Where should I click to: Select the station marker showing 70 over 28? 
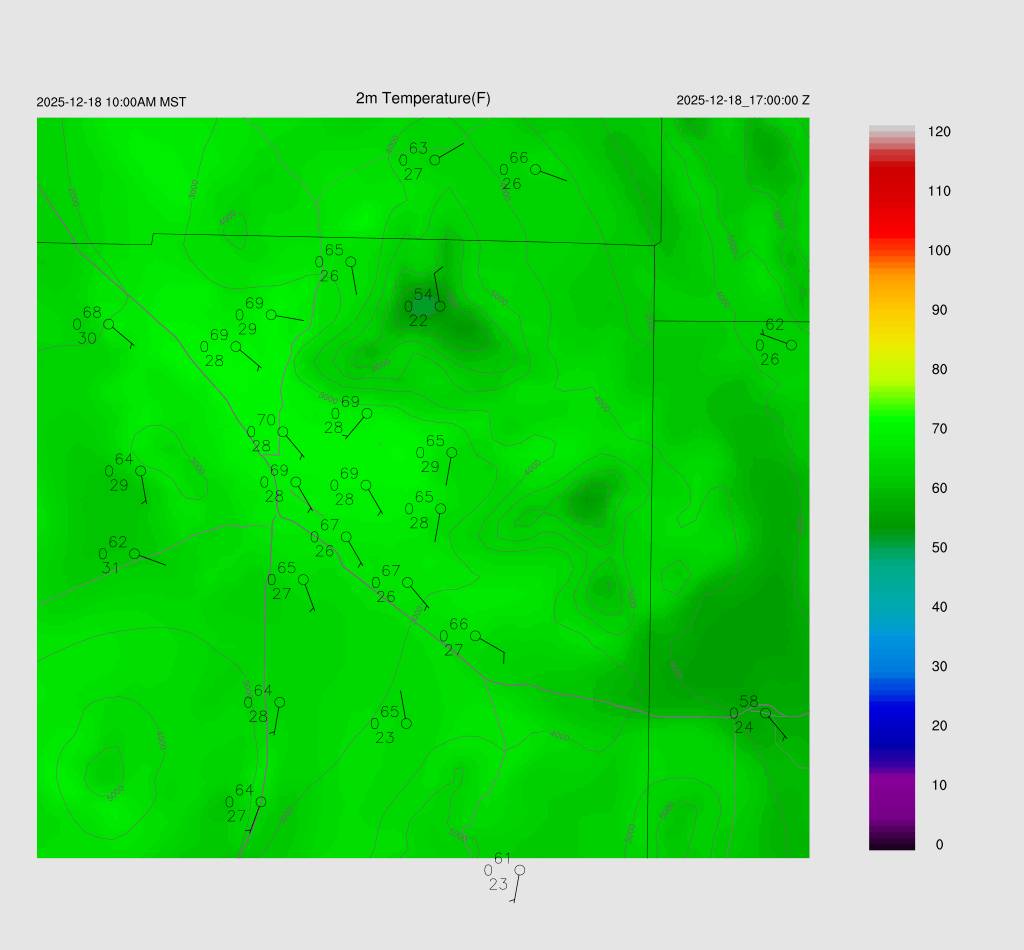283,432
